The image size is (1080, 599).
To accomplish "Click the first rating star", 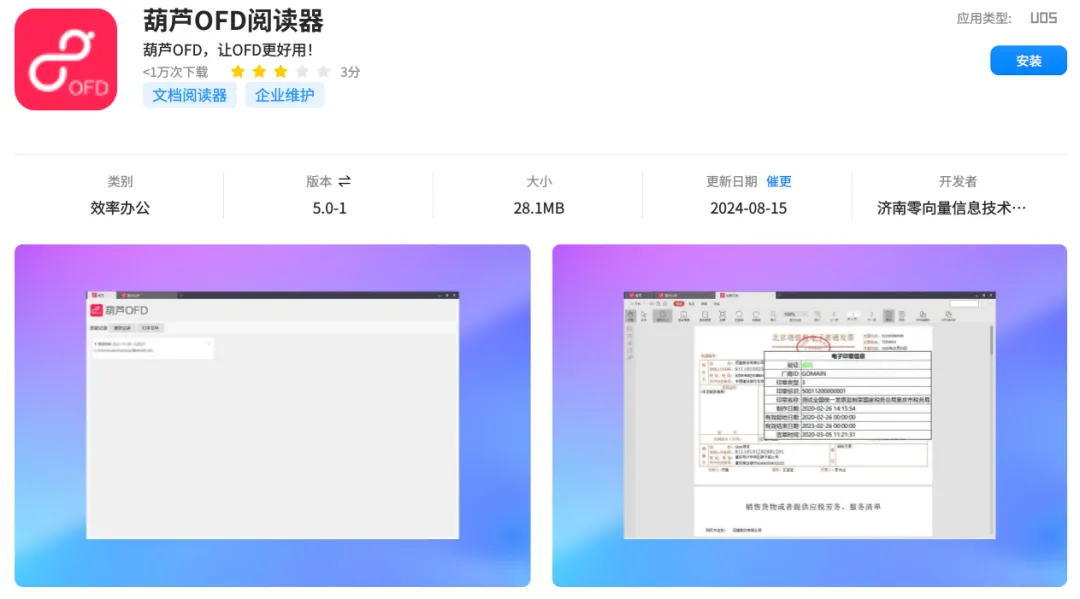I will [238, 72].
